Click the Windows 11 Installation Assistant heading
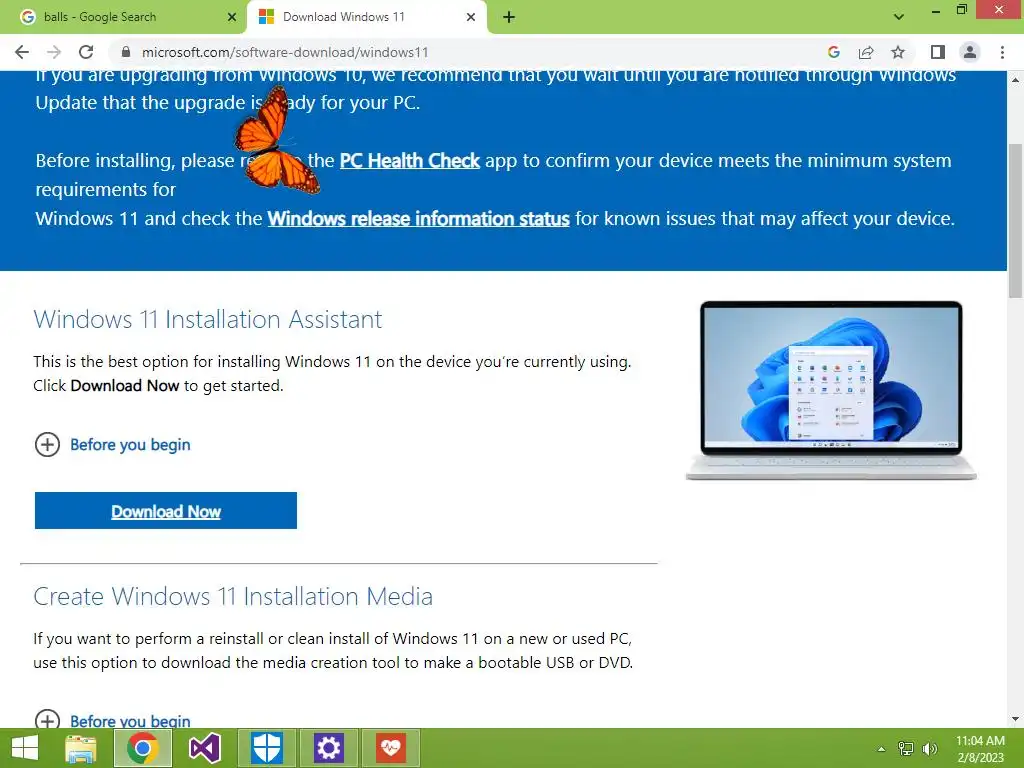 click(208, 319)
